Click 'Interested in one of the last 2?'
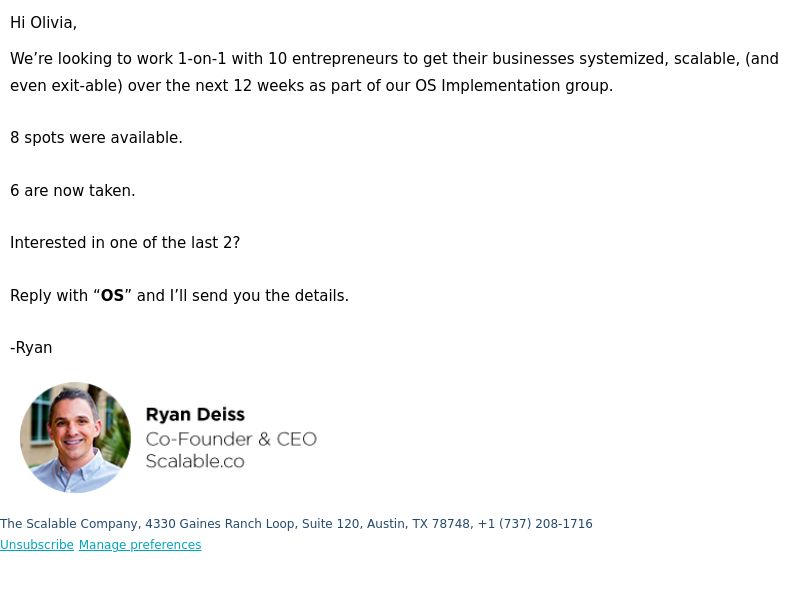Viewport: 800px width, 600px height. coord(125,243)
